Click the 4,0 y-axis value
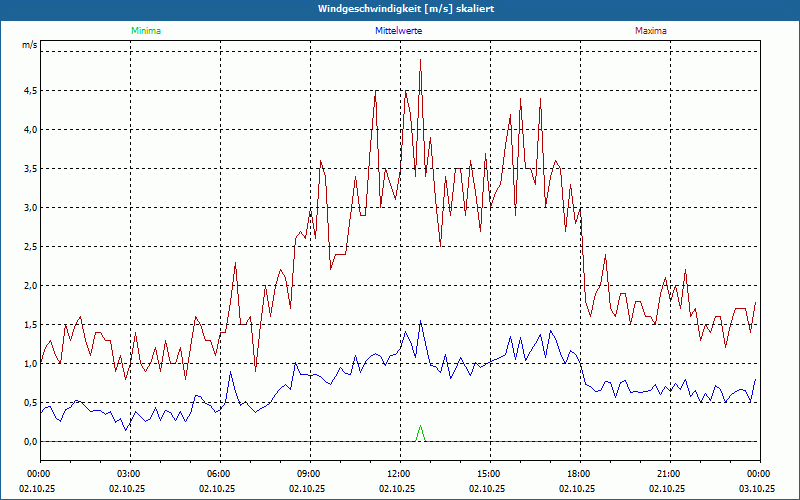This screenshot has height=500, width=800. point(31,130)
